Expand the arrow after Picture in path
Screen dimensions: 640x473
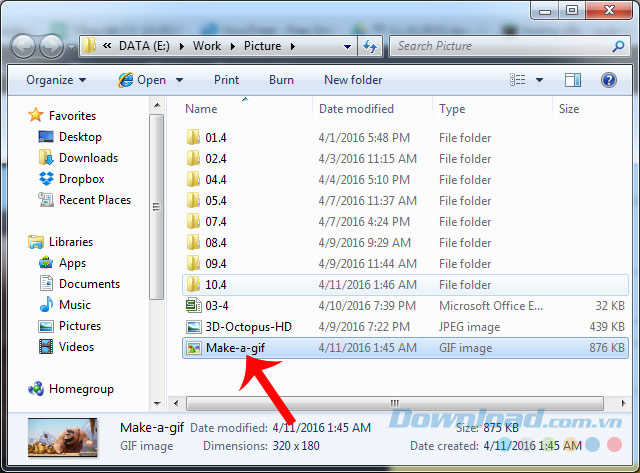(x=292, y=47)
